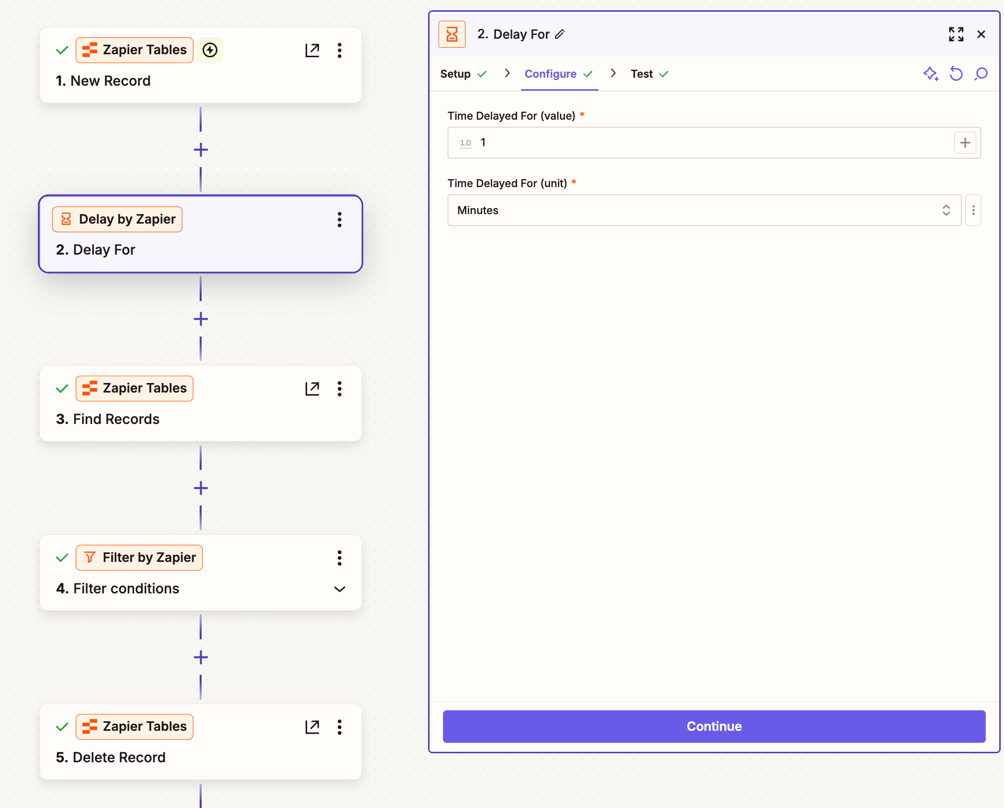Screen dimensions: 1004x808
Task: Open the Delete Record step's external link icon
Action: 312,727
